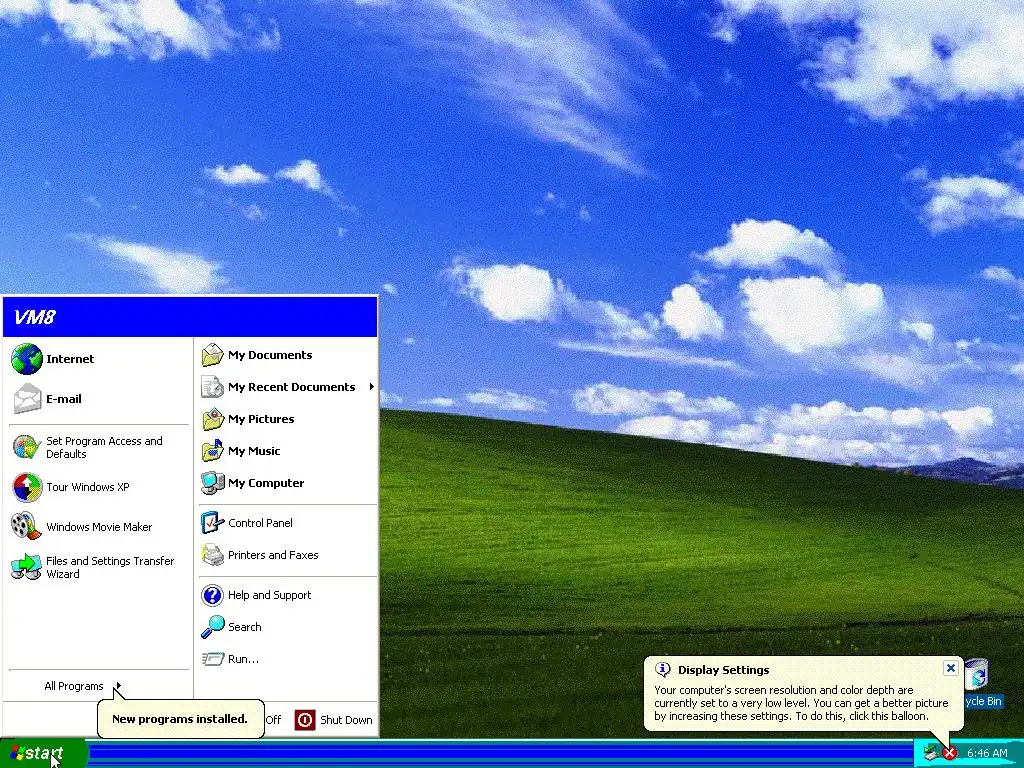Image resolution: width=1024 pixels, height=768 pixels.
Task: Click the Help and Support label
Action: 269,595
